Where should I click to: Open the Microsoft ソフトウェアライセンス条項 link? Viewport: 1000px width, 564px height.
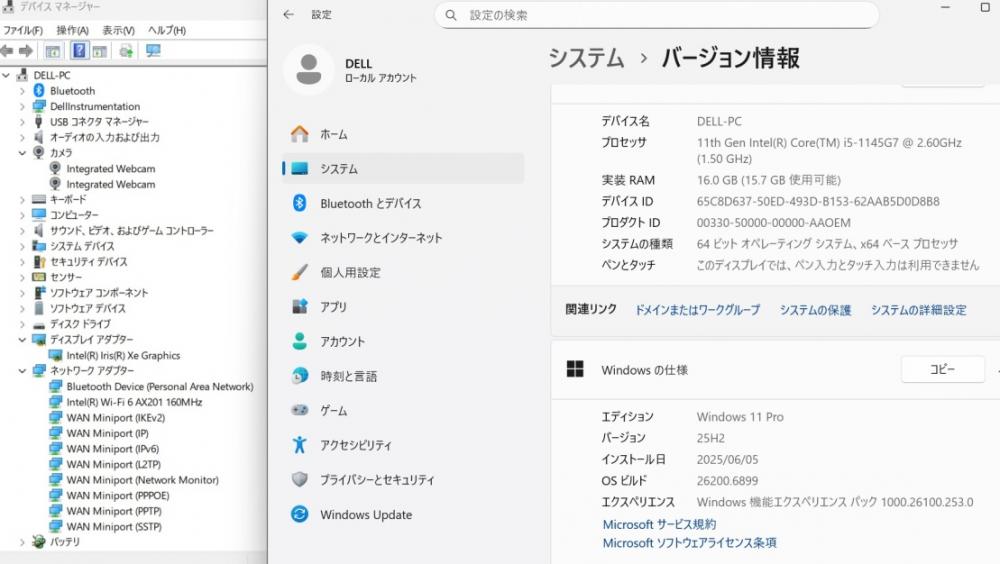coord(689,543)
